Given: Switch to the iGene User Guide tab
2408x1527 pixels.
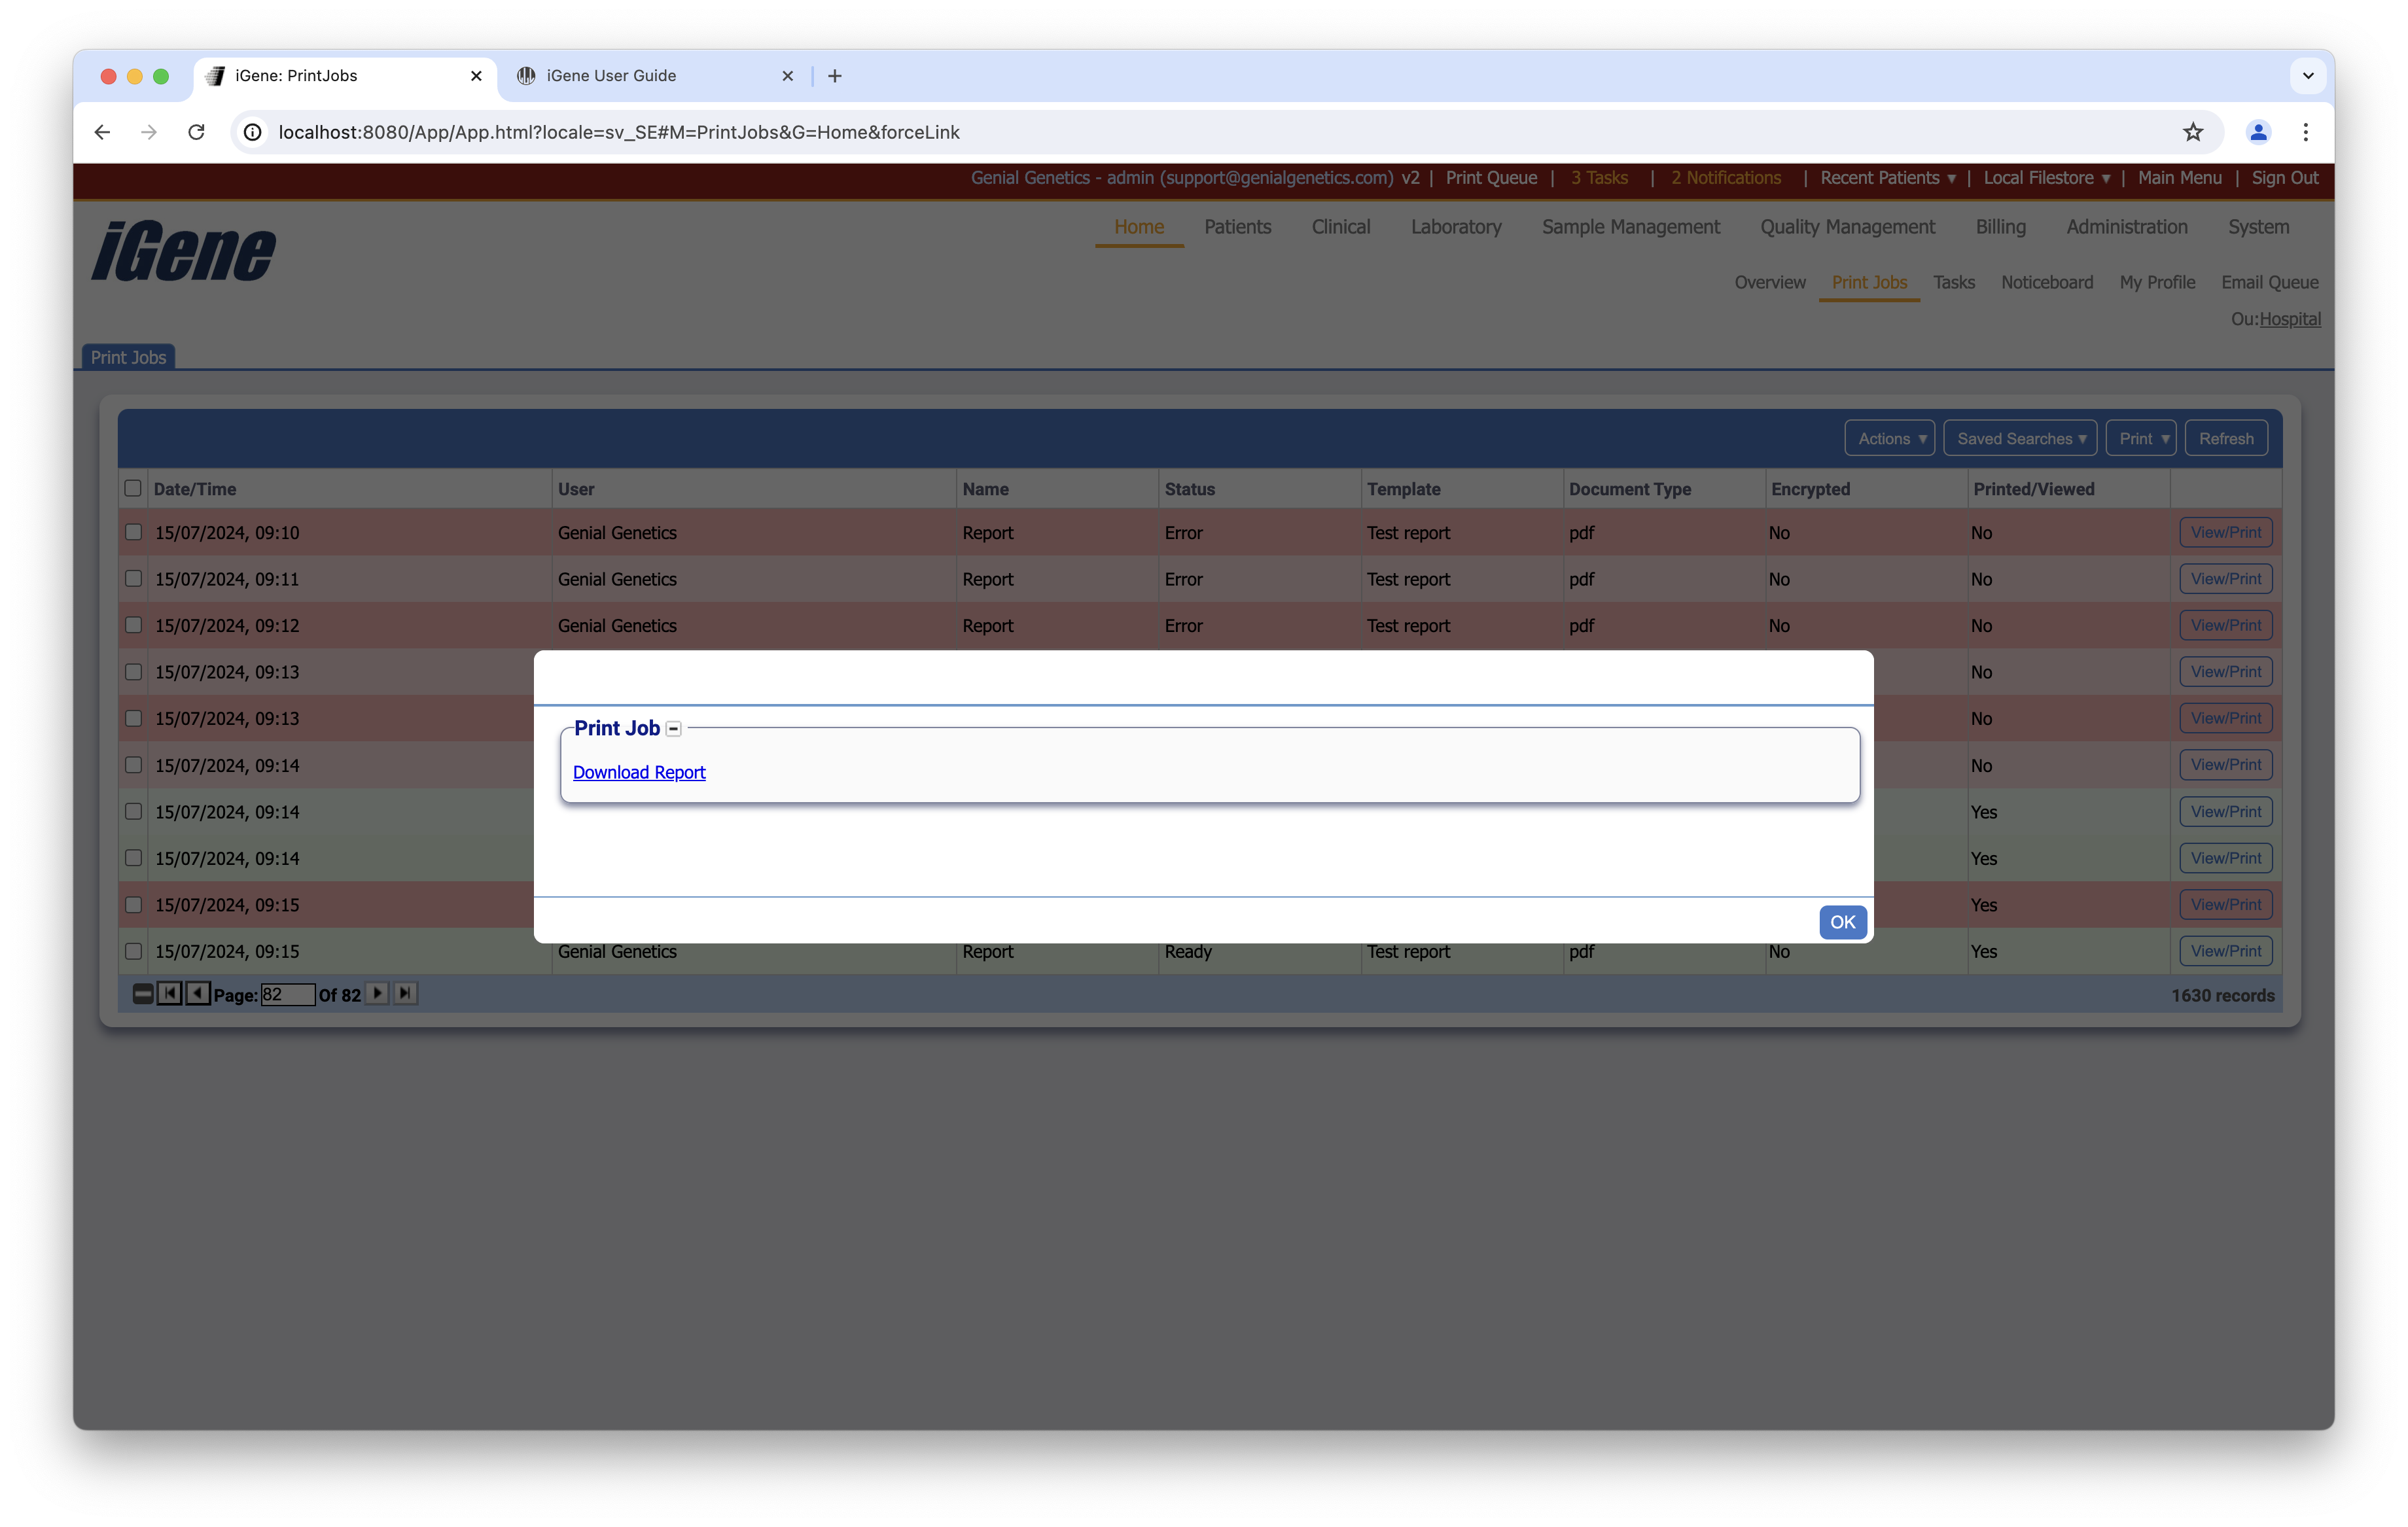Looking at the screenshot, I should tap(655, 76).
